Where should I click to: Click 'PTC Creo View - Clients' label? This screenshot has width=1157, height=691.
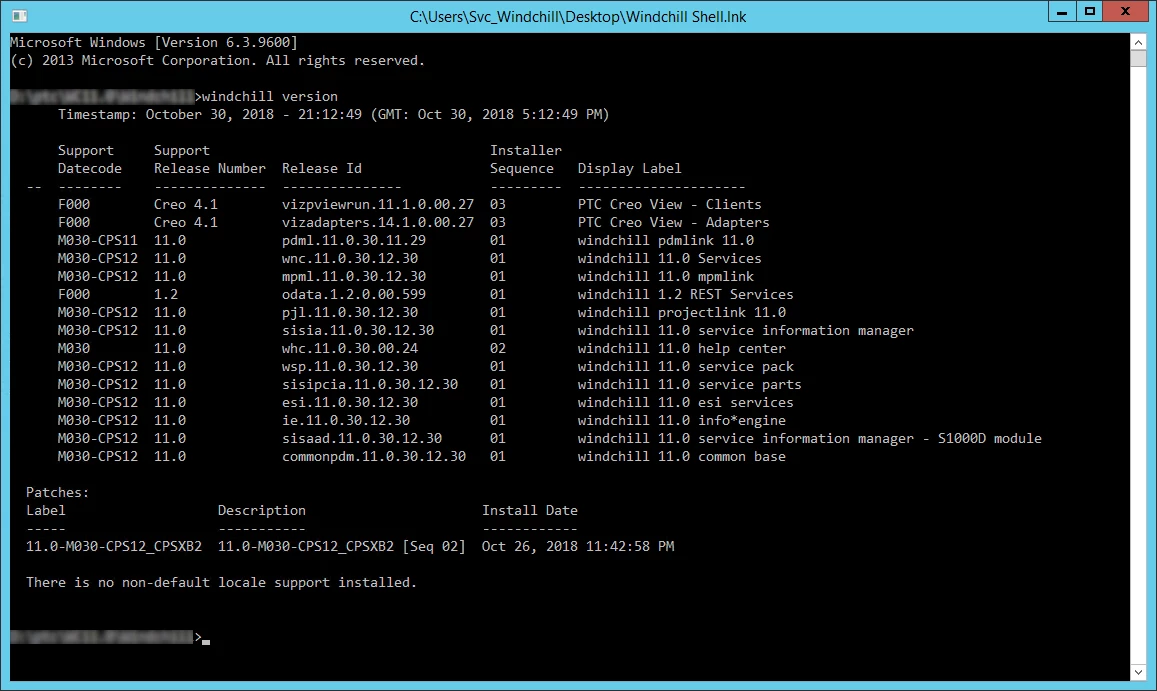669,204
